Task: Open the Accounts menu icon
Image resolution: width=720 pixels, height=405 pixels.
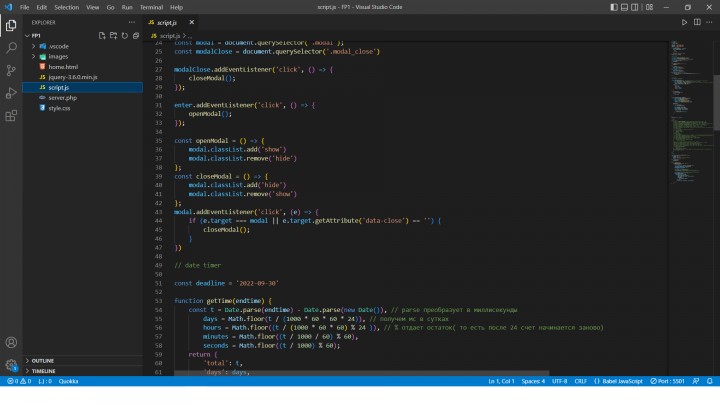Action: point(11,343)
